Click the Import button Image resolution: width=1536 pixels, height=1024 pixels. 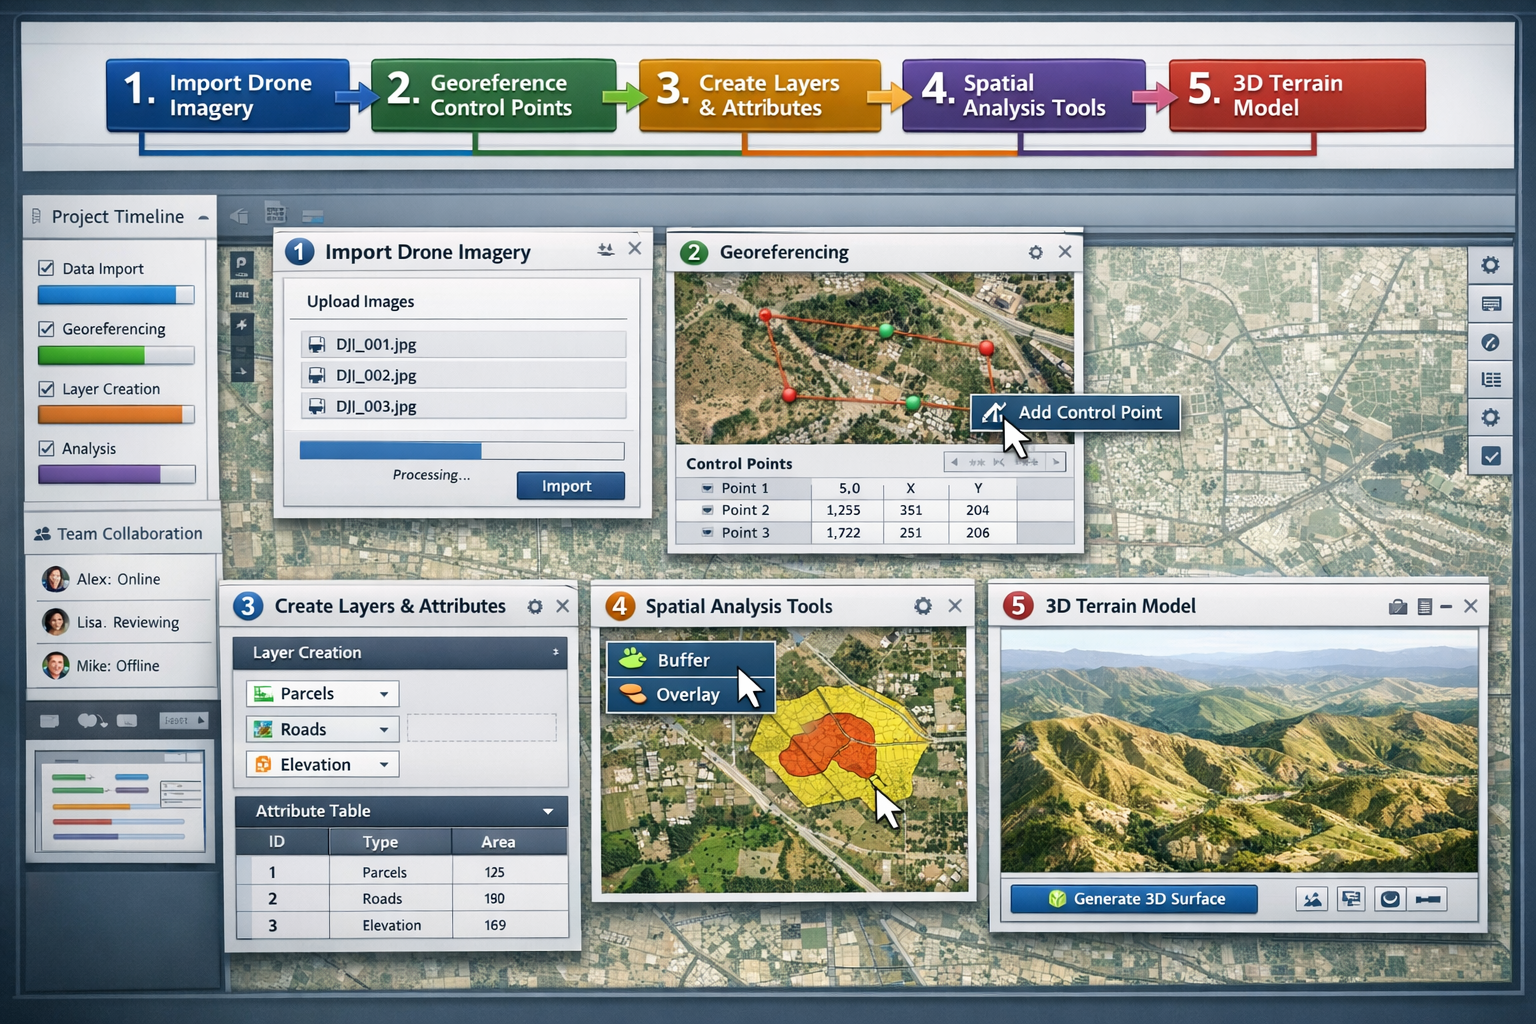point(569,486)
